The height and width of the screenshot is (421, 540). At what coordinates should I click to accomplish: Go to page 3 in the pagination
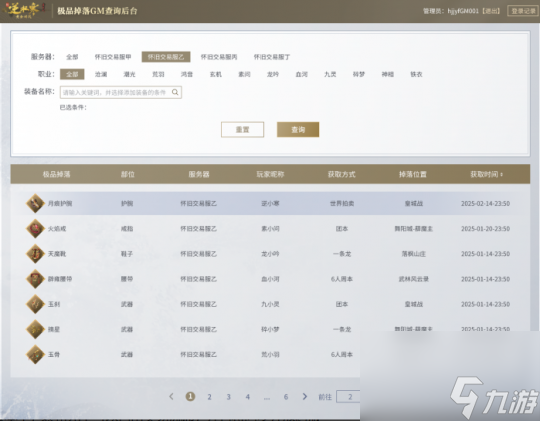228,397
